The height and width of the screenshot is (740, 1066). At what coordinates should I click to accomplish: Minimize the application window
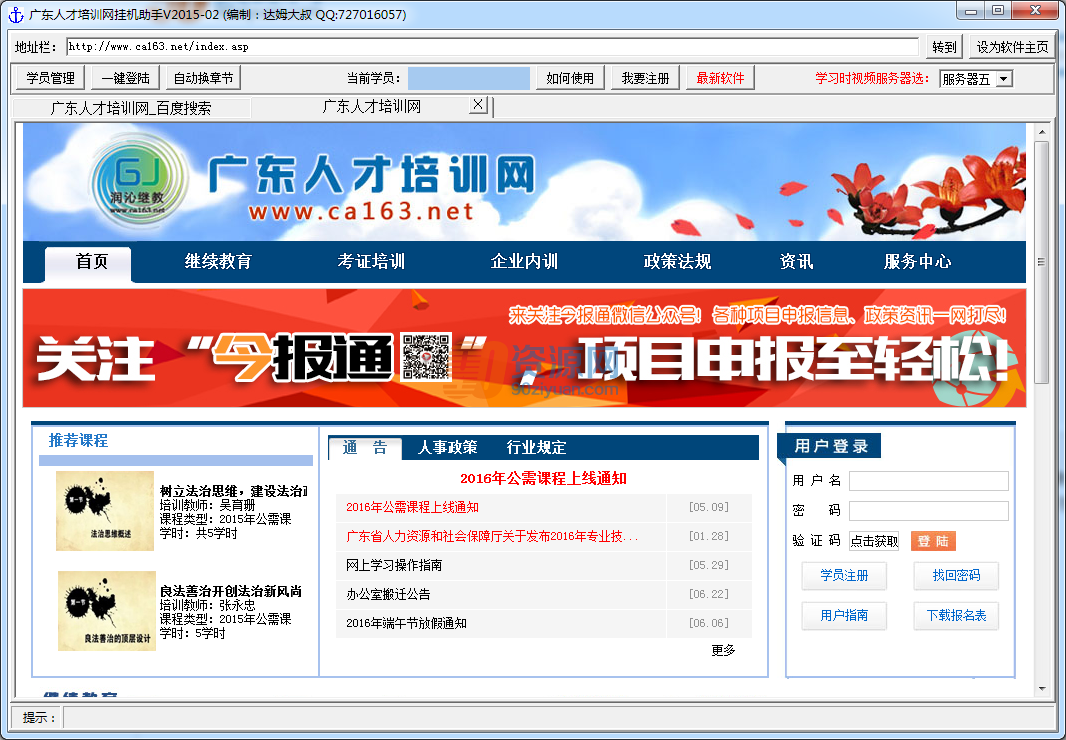971,10
